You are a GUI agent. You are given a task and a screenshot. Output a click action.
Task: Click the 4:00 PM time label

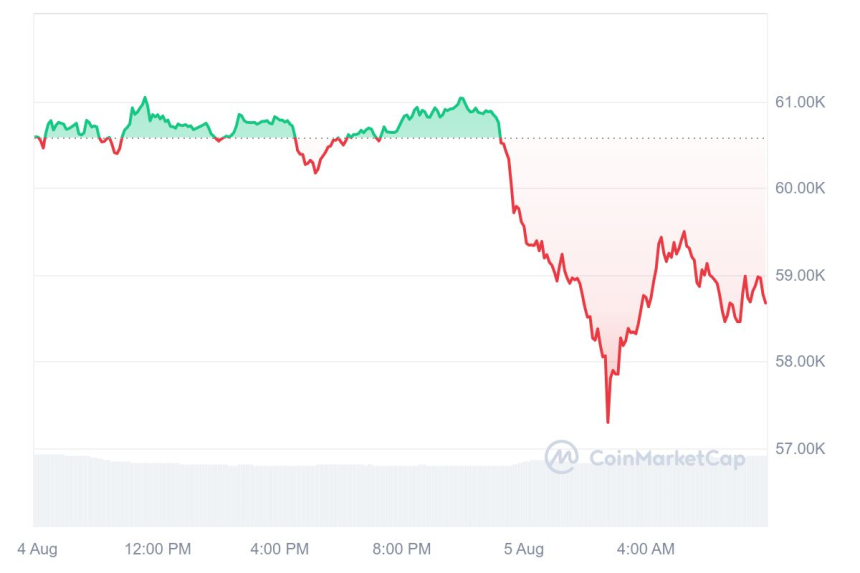tap(279, 548)
